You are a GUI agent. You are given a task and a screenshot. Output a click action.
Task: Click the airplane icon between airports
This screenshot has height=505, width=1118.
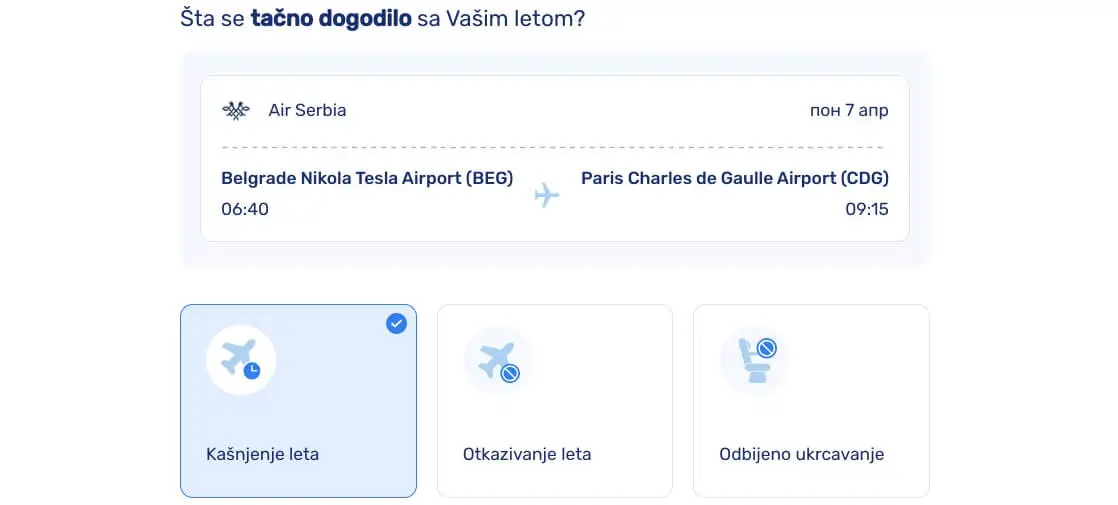tap(547, 194)
